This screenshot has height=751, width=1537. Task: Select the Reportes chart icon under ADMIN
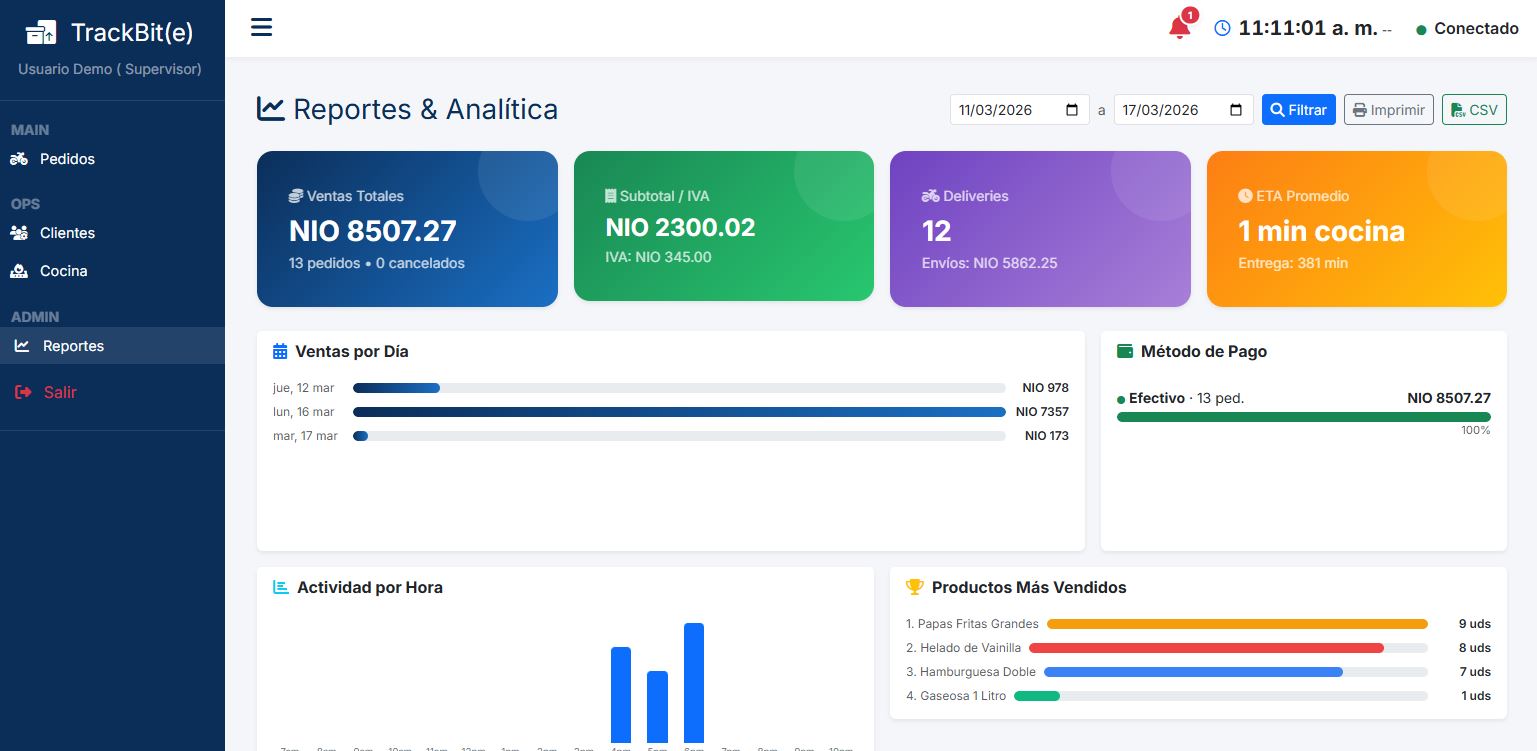pyautogui.click(x=22, y=346)
